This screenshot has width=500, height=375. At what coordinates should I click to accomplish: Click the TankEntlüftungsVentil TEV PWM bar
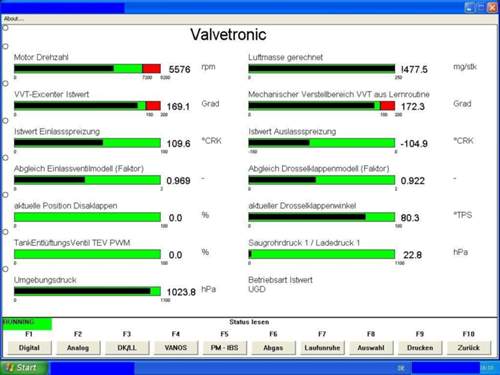pyautogui.click(x=87, y=254)
